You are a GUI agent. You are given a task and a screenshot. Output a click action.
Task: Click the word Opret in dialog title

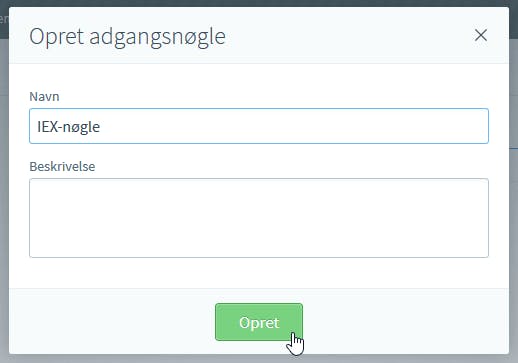[56, 37]
